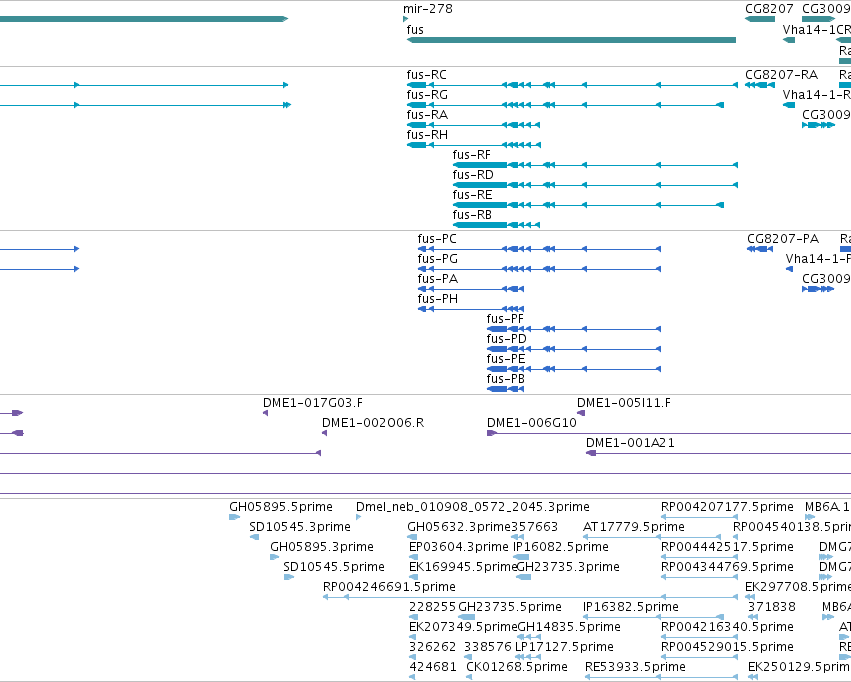This screenshot has height=682, width=851.
Task: Select the RP004246691.5prime EST label
Action: click(x=389, y=588)
